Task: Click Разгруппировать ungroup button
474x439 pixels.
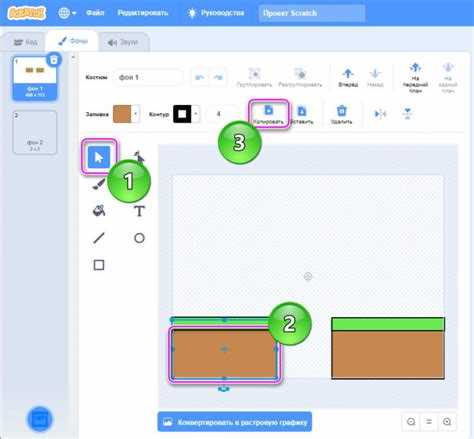Action: (x=300, y=77)
